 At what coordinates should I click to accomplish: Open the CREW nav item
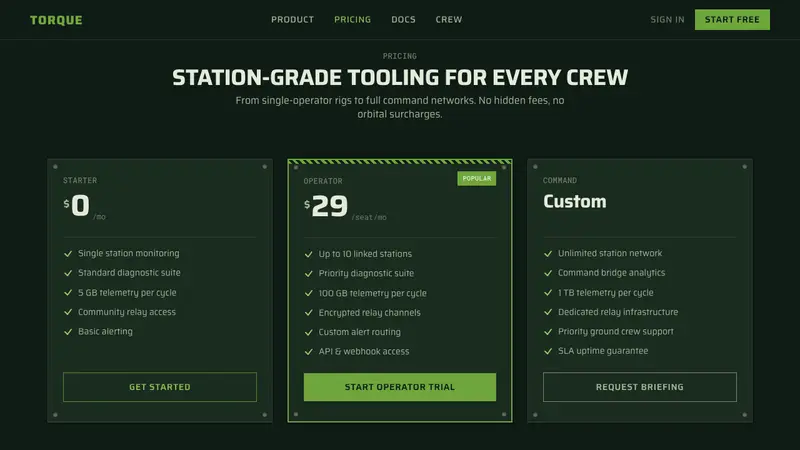tap(448, 19)
